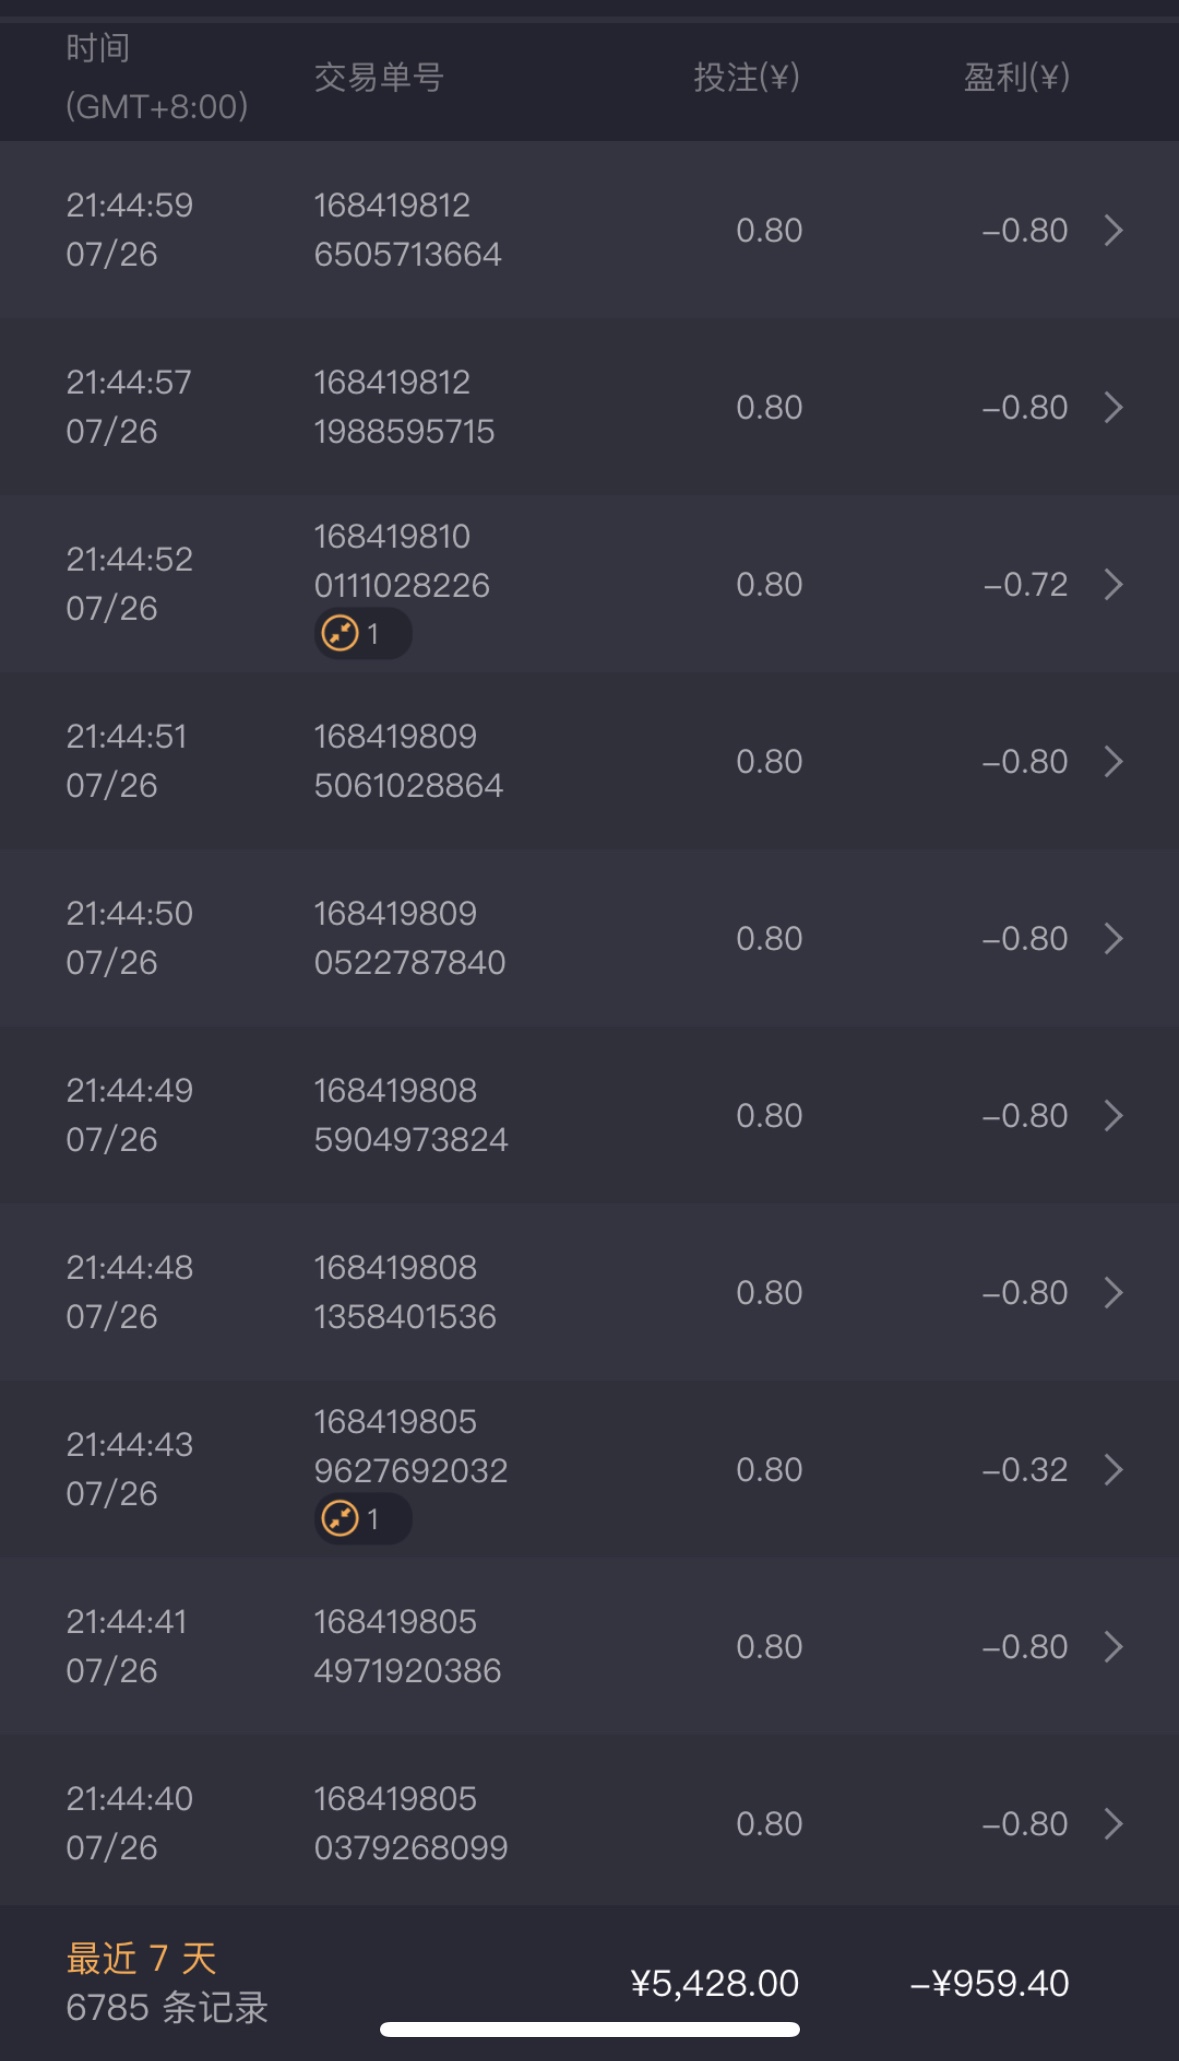The image size is (1179, 2061).
Task: Tap chevron on the 21:44:40 row
Action: [x=1113, y=1823]
